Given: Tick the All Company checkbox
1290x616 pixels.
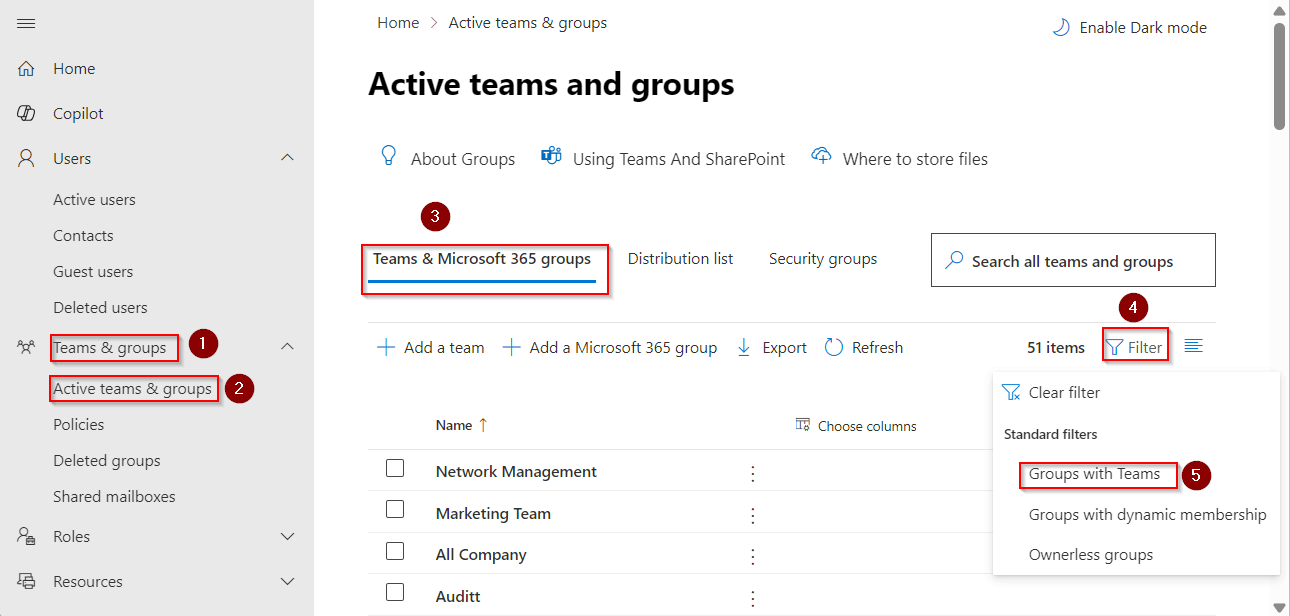Looking at the screenshot, I should point(395,553).
